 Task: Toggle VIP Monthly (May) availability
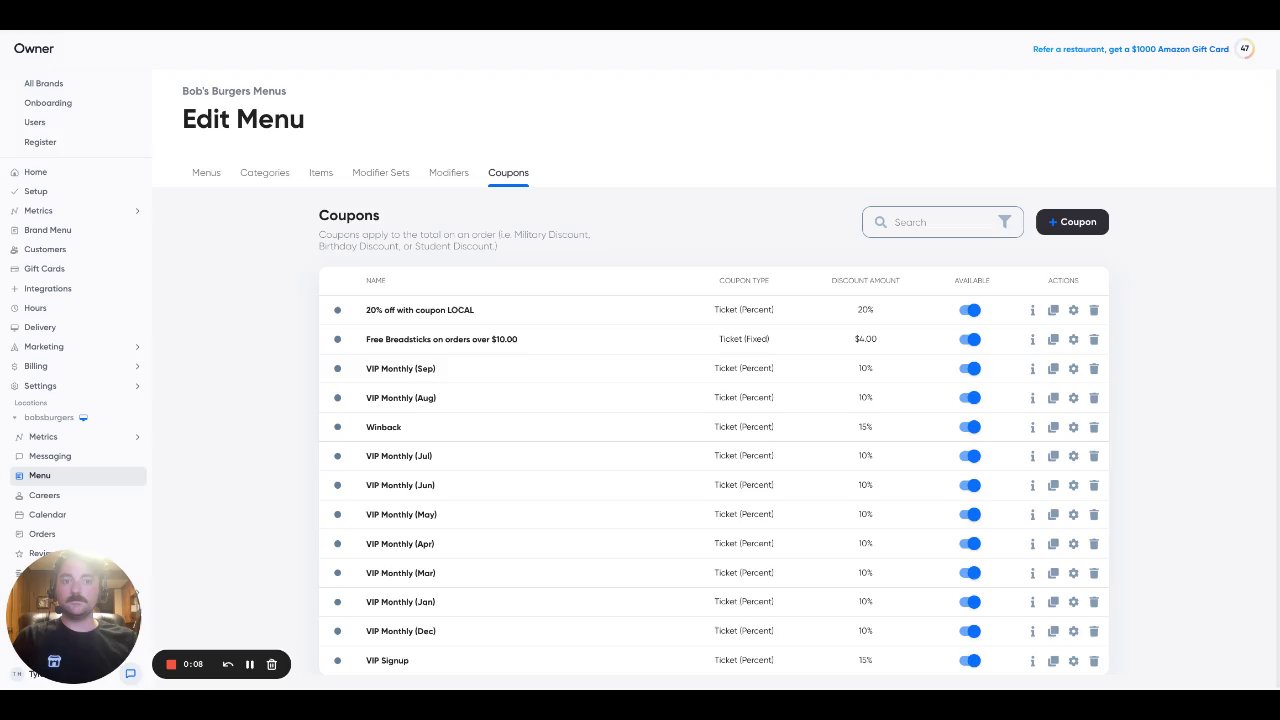click(x=970, y=514)
